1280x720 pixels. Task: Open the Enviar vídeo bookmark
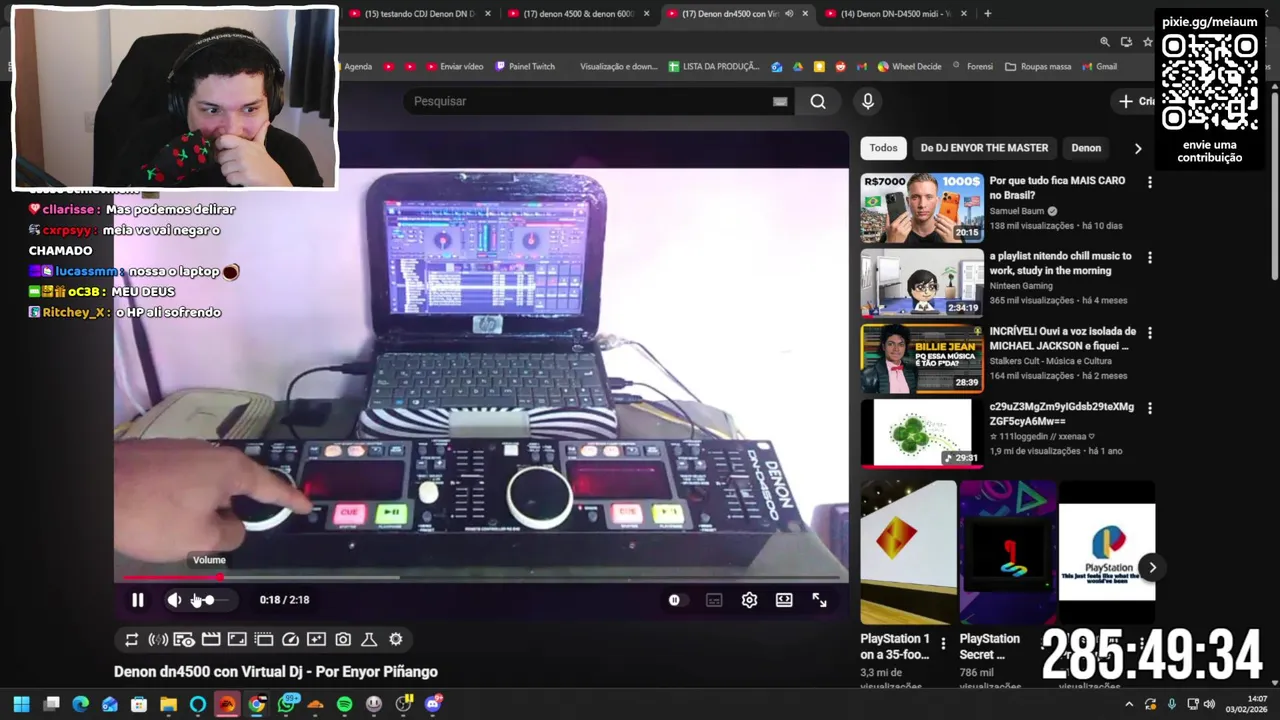(455, 67)
